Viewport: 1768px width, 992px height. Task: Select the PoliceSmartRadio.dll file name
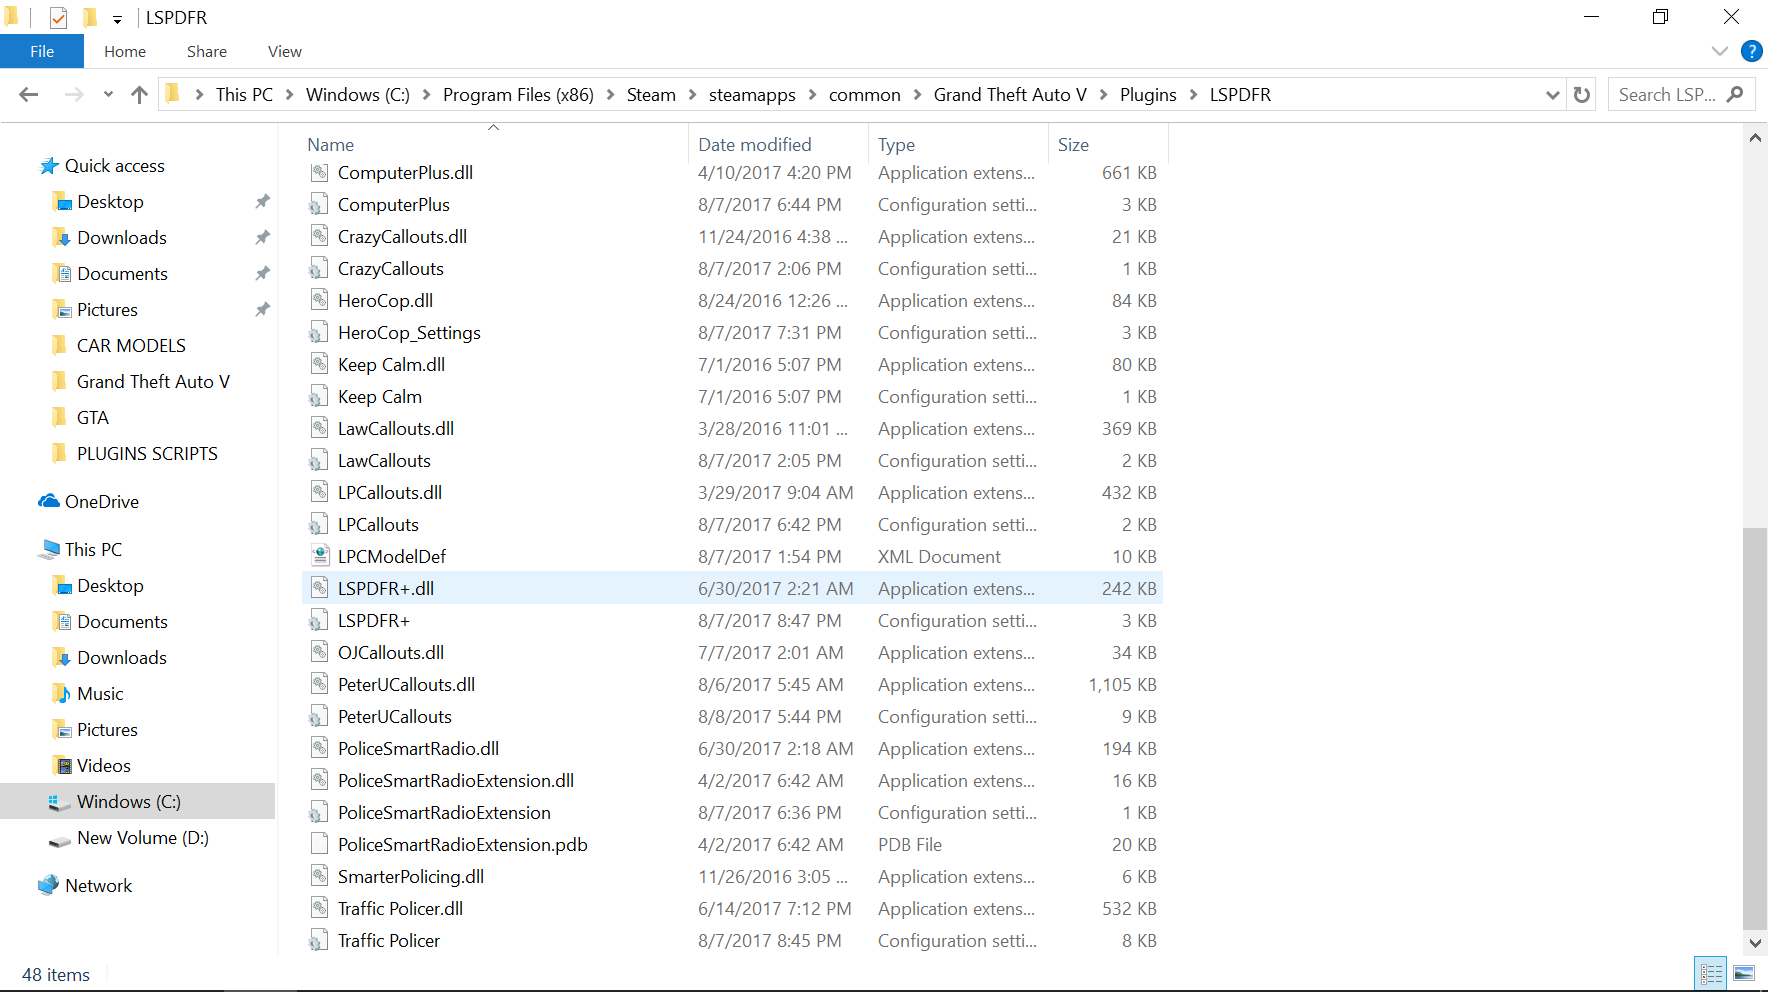click(x=418, y=749)
